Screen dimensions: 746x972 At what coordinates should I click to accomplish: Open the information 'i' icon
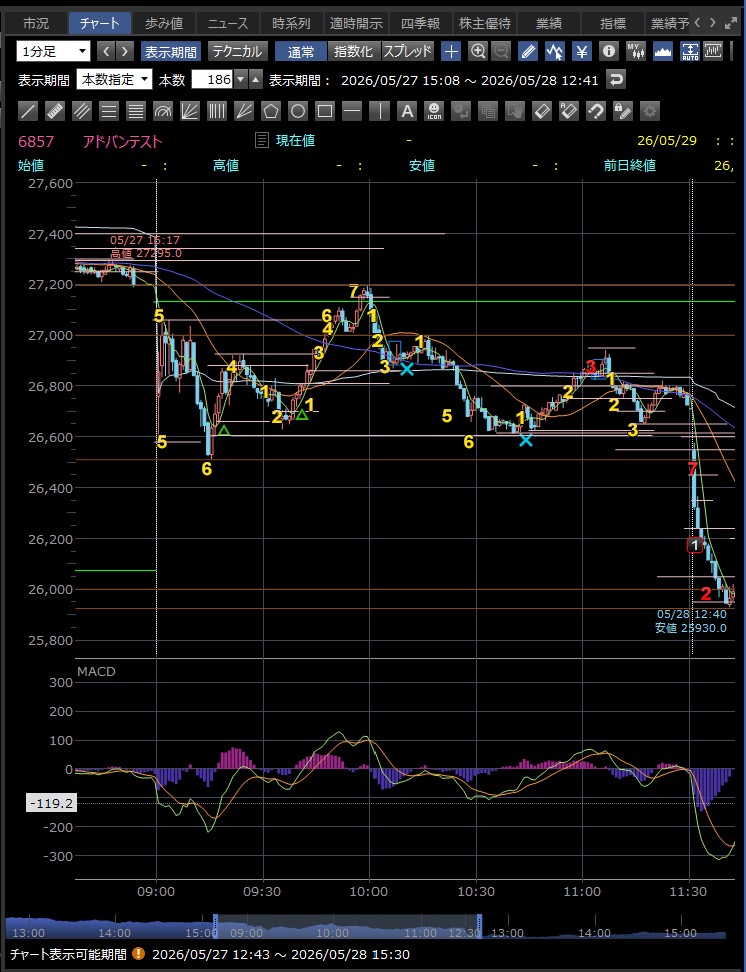click(x=609, y=51)
